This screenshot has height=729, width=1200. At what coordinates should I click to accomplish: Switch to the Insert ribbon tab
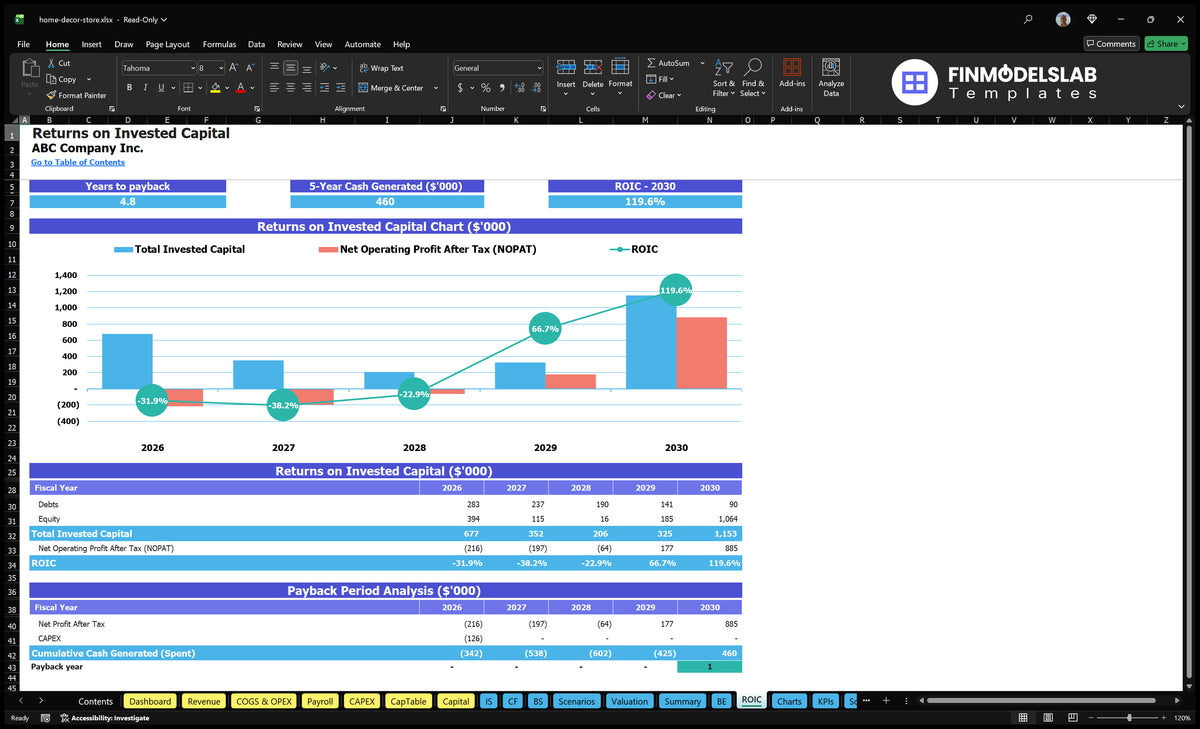click(x=91, y=44)
